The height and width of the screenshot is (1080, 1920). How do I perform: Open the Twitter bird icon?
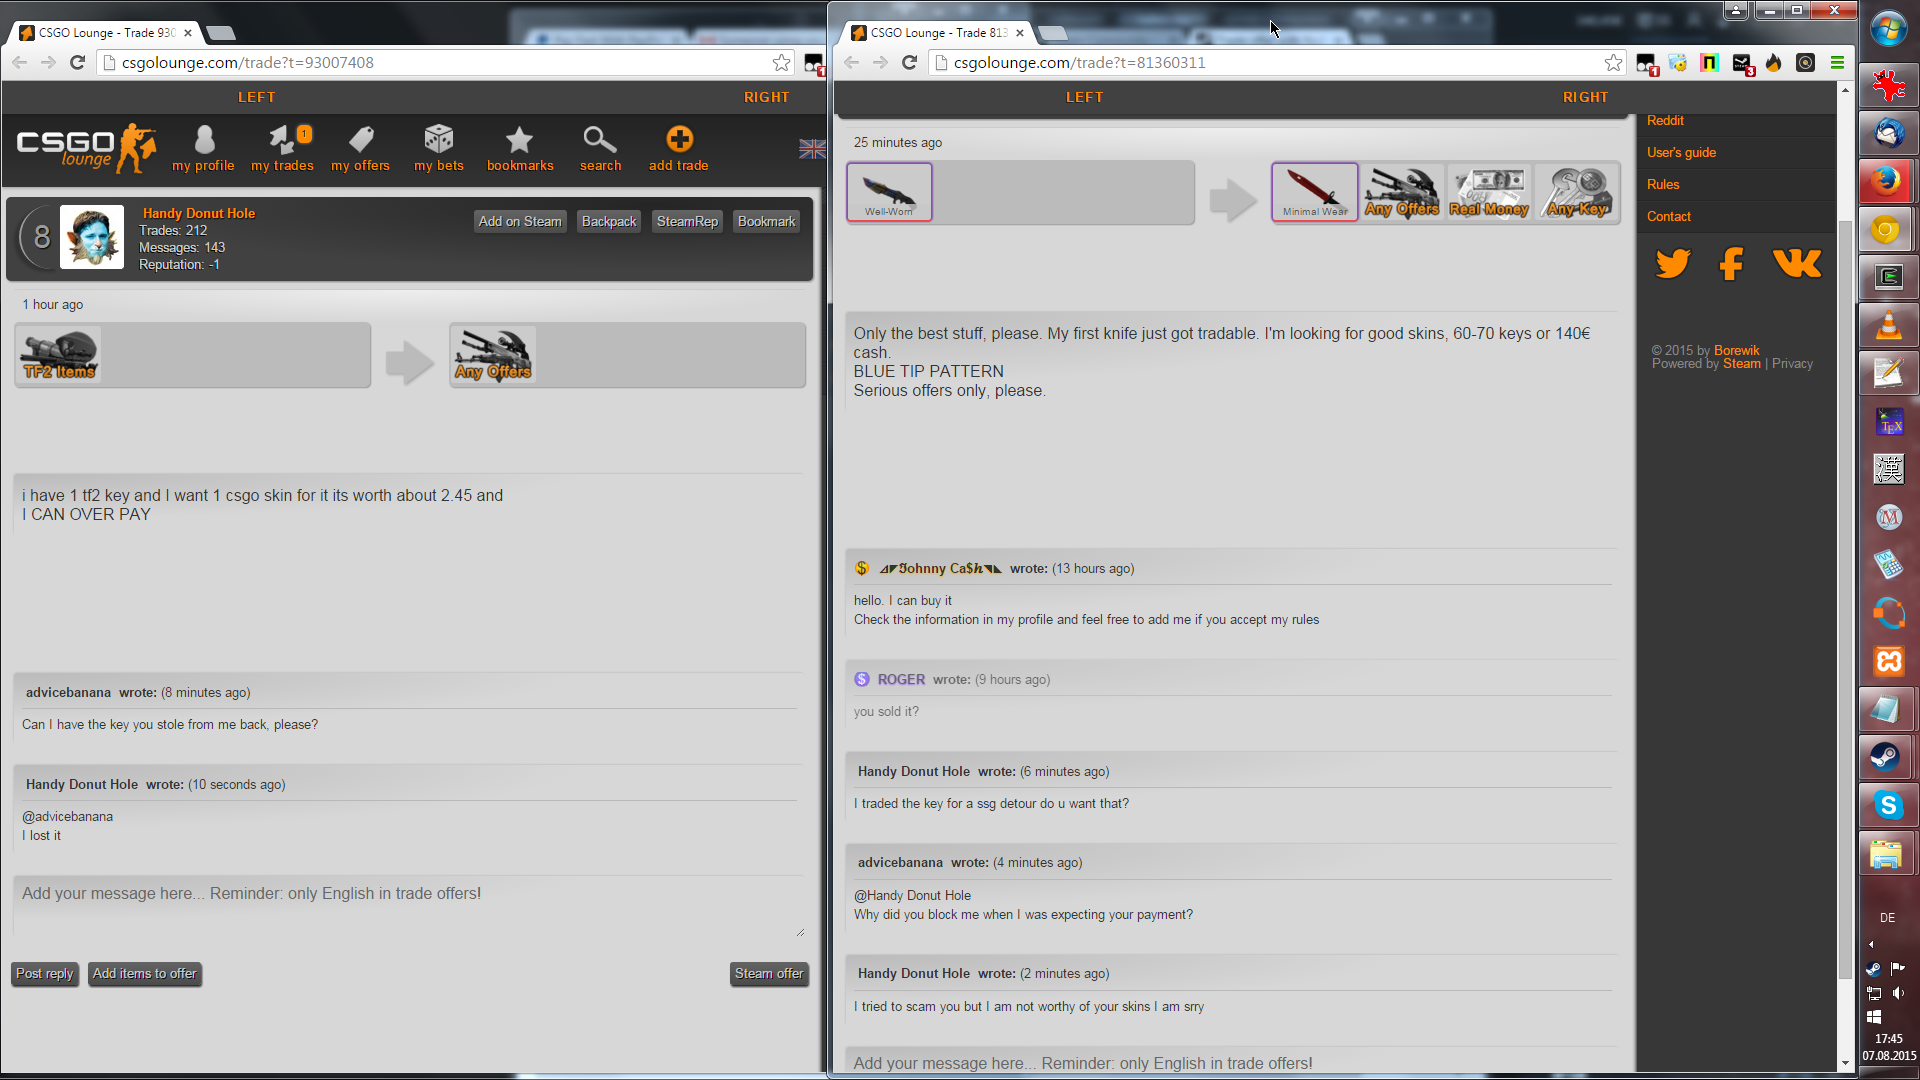[x=1673, y=264]
